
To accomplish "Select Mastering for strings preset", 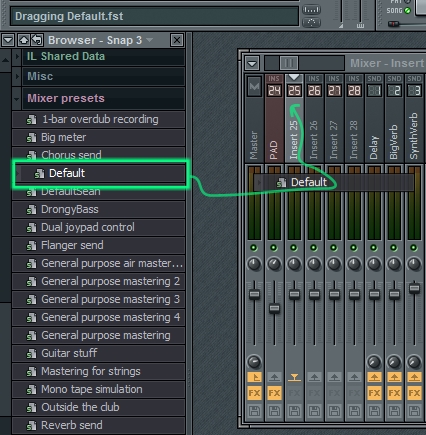I will pos(98,371).
